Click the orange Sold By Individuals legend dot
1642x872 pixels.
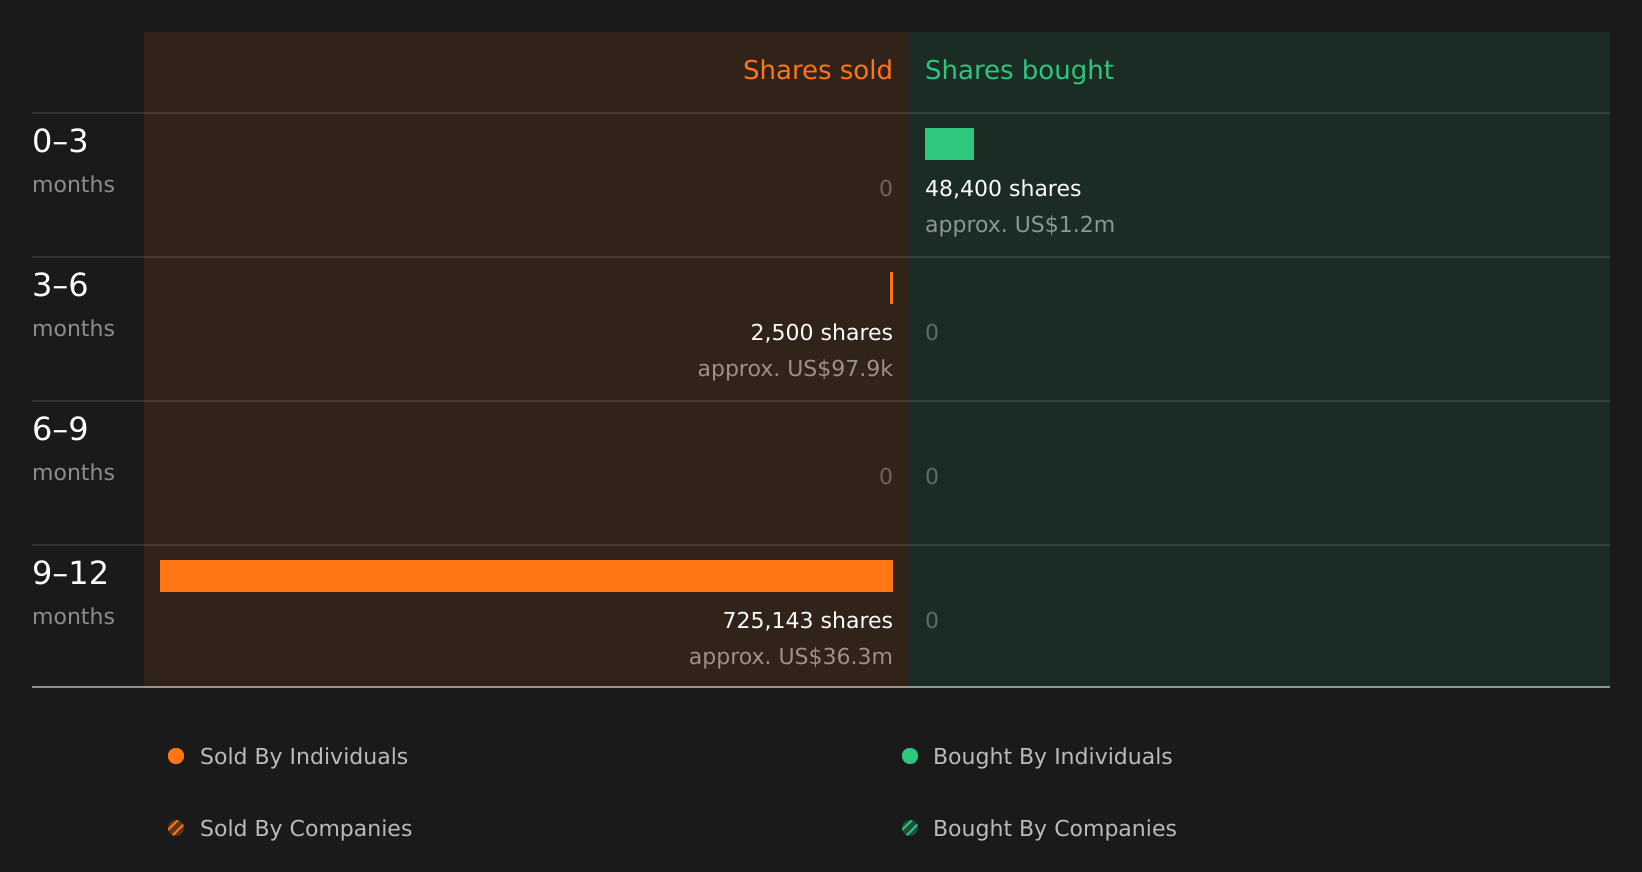pyautogui.click(x=176, y=756)
